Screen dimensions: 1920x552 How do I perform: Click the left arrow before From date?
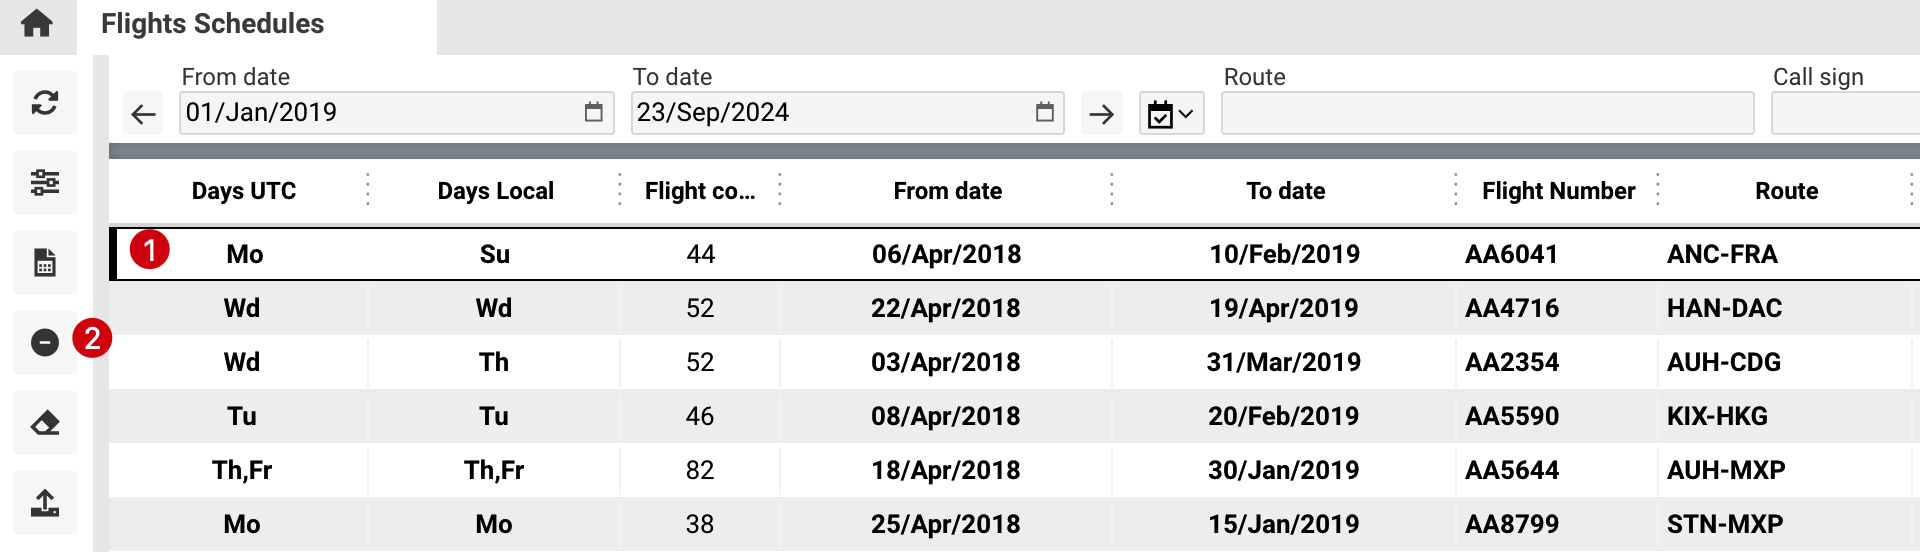pyautogui.click(x=144, y=114)
